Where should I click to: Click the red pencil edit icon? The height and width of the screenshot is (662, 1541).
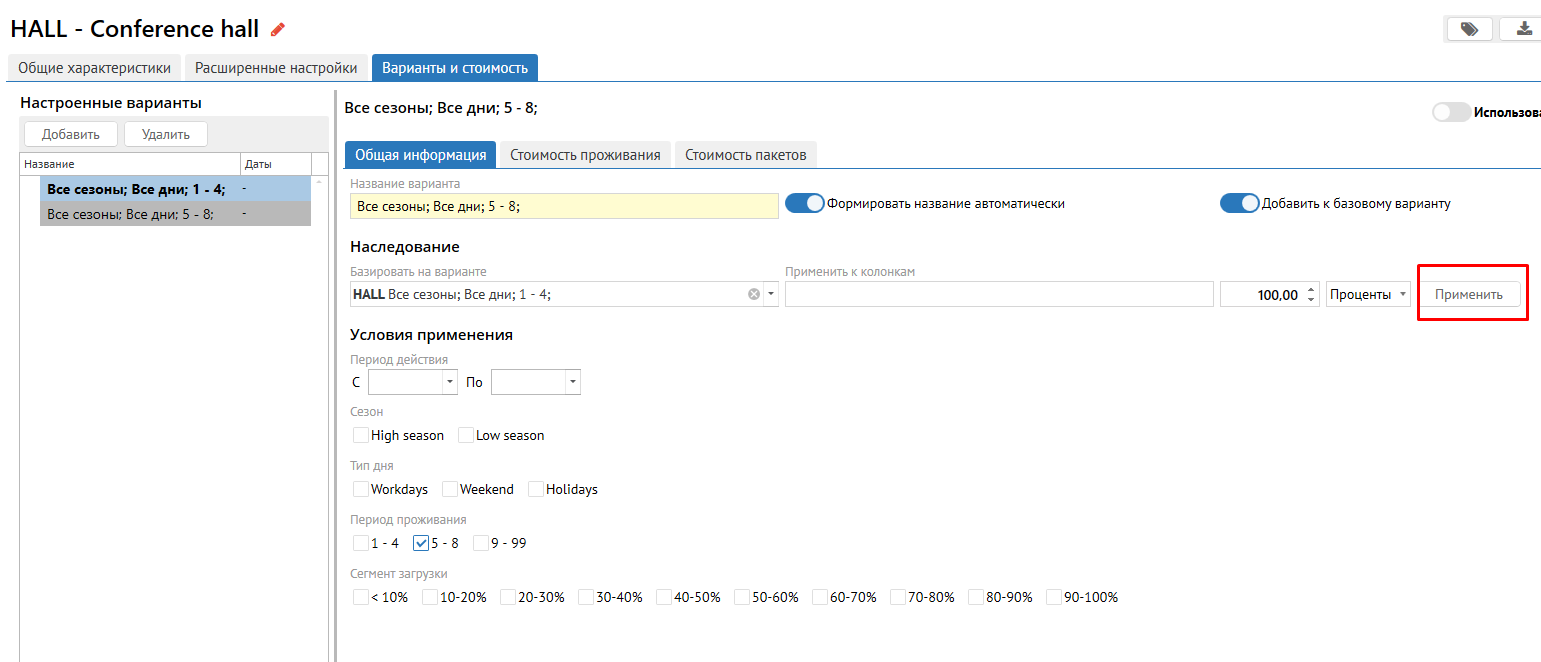pos(278,30)
